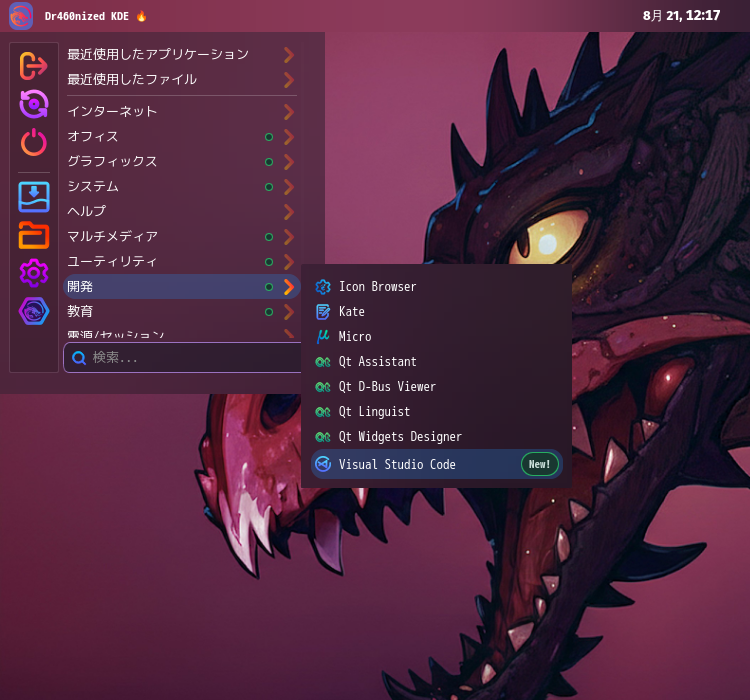Click the Micro editor mu icon
750x700 pixels.
point(323,336)
